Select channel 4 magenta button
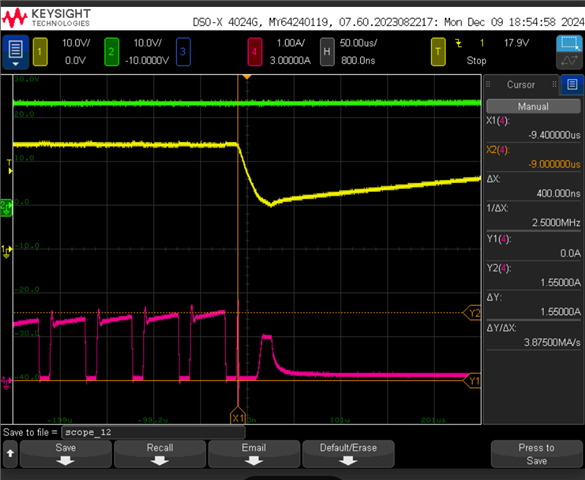This screenshot has height=480, width=585. coord(254,52)
